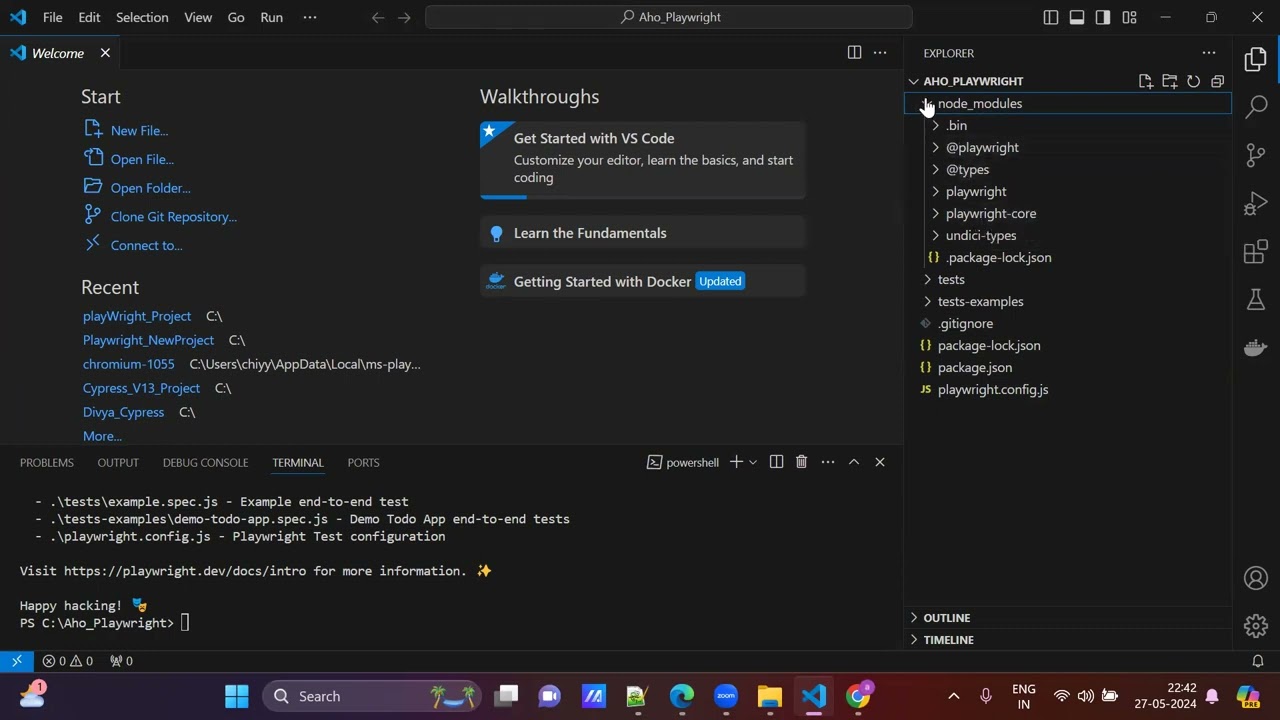Expand the undici-types folder
The width and height of the screenshot is (1280, 720).
tap(1068, 235)
